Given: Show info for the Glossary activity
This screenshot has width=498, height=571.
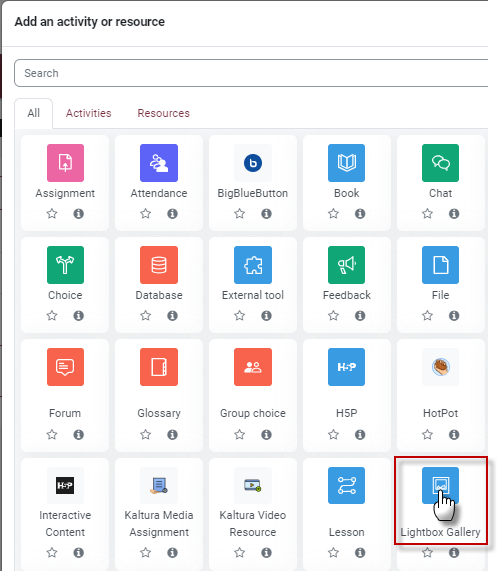Looking at the screenshot, I should 173,434.
